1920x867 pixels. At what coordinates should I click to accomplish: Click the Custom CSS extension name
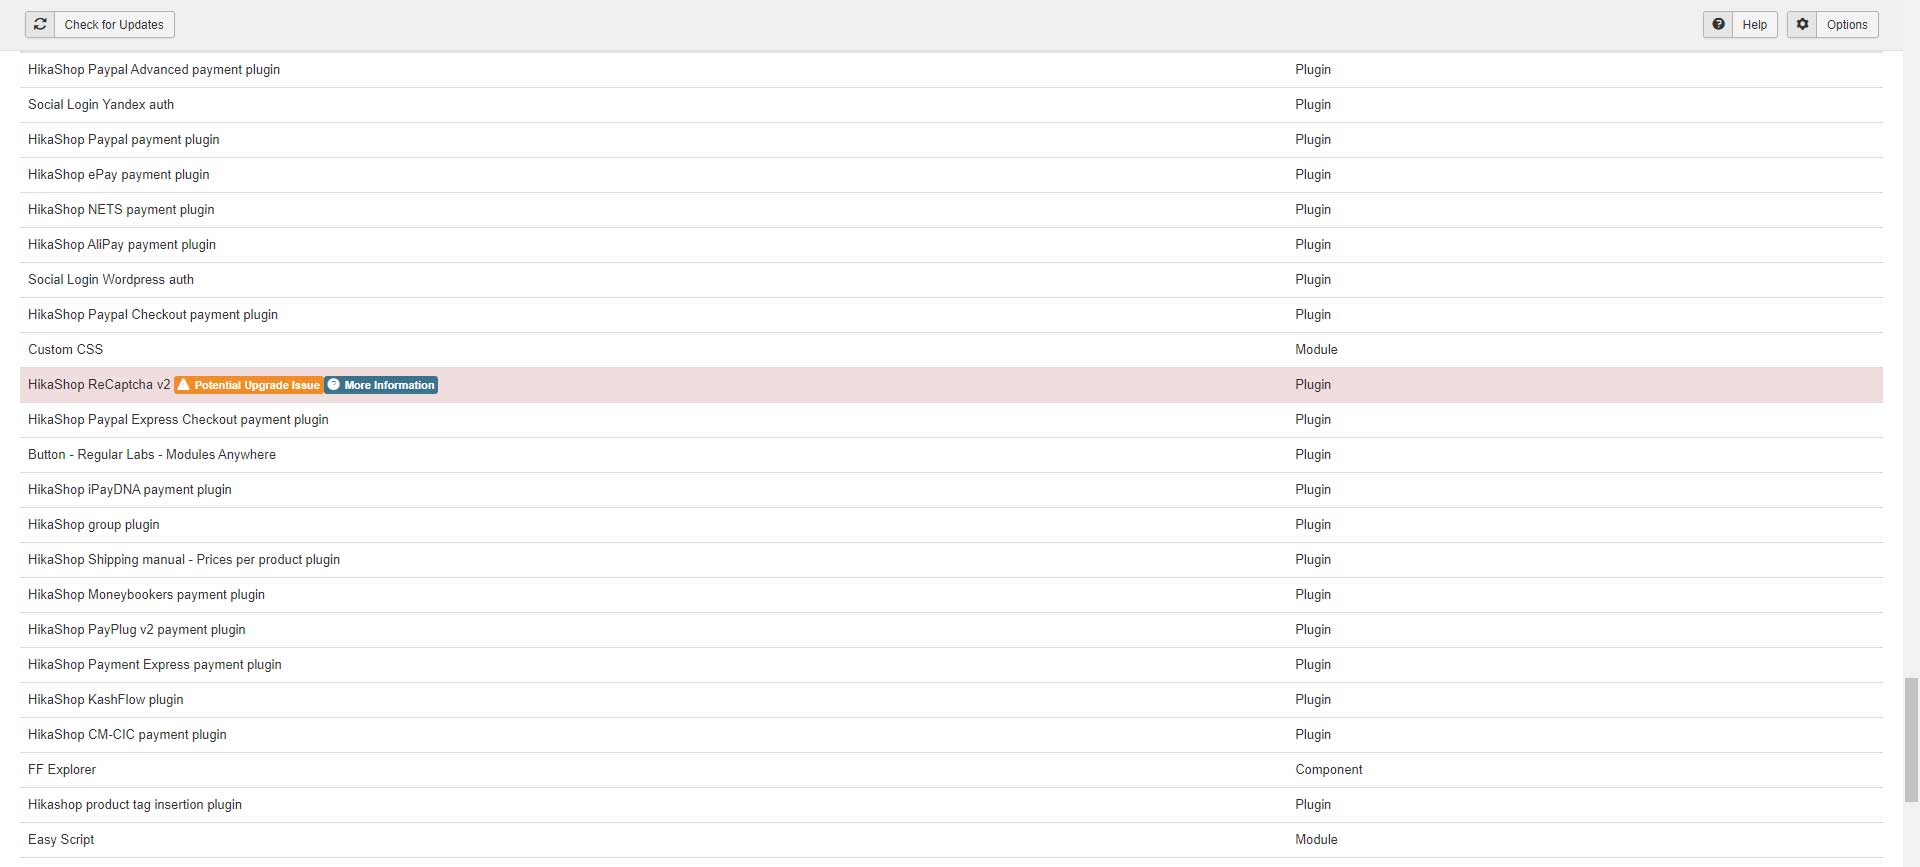pyautogui.click(x=66, y=350)
